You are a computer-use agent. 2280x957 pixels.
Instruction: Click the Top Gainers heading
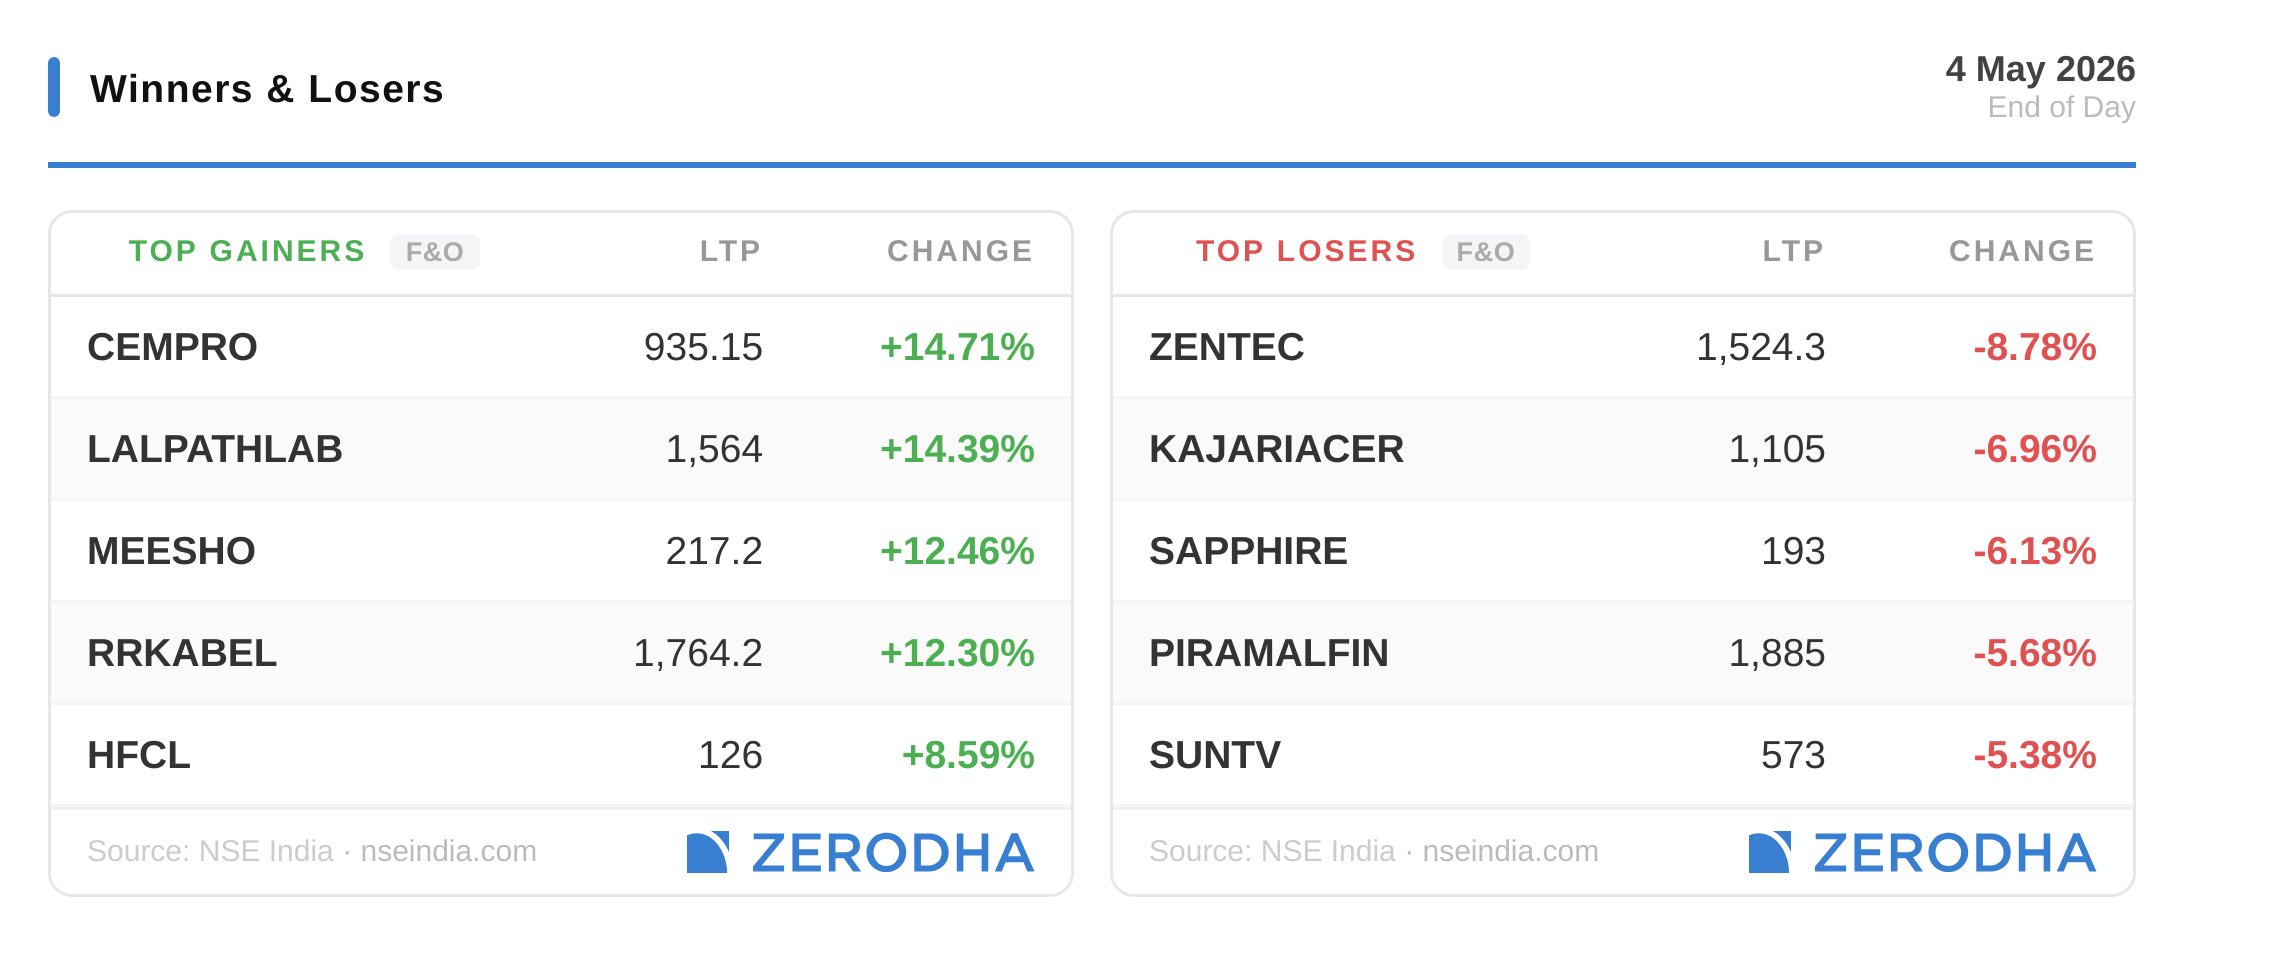pyautogui.click(x=247, y=251)
